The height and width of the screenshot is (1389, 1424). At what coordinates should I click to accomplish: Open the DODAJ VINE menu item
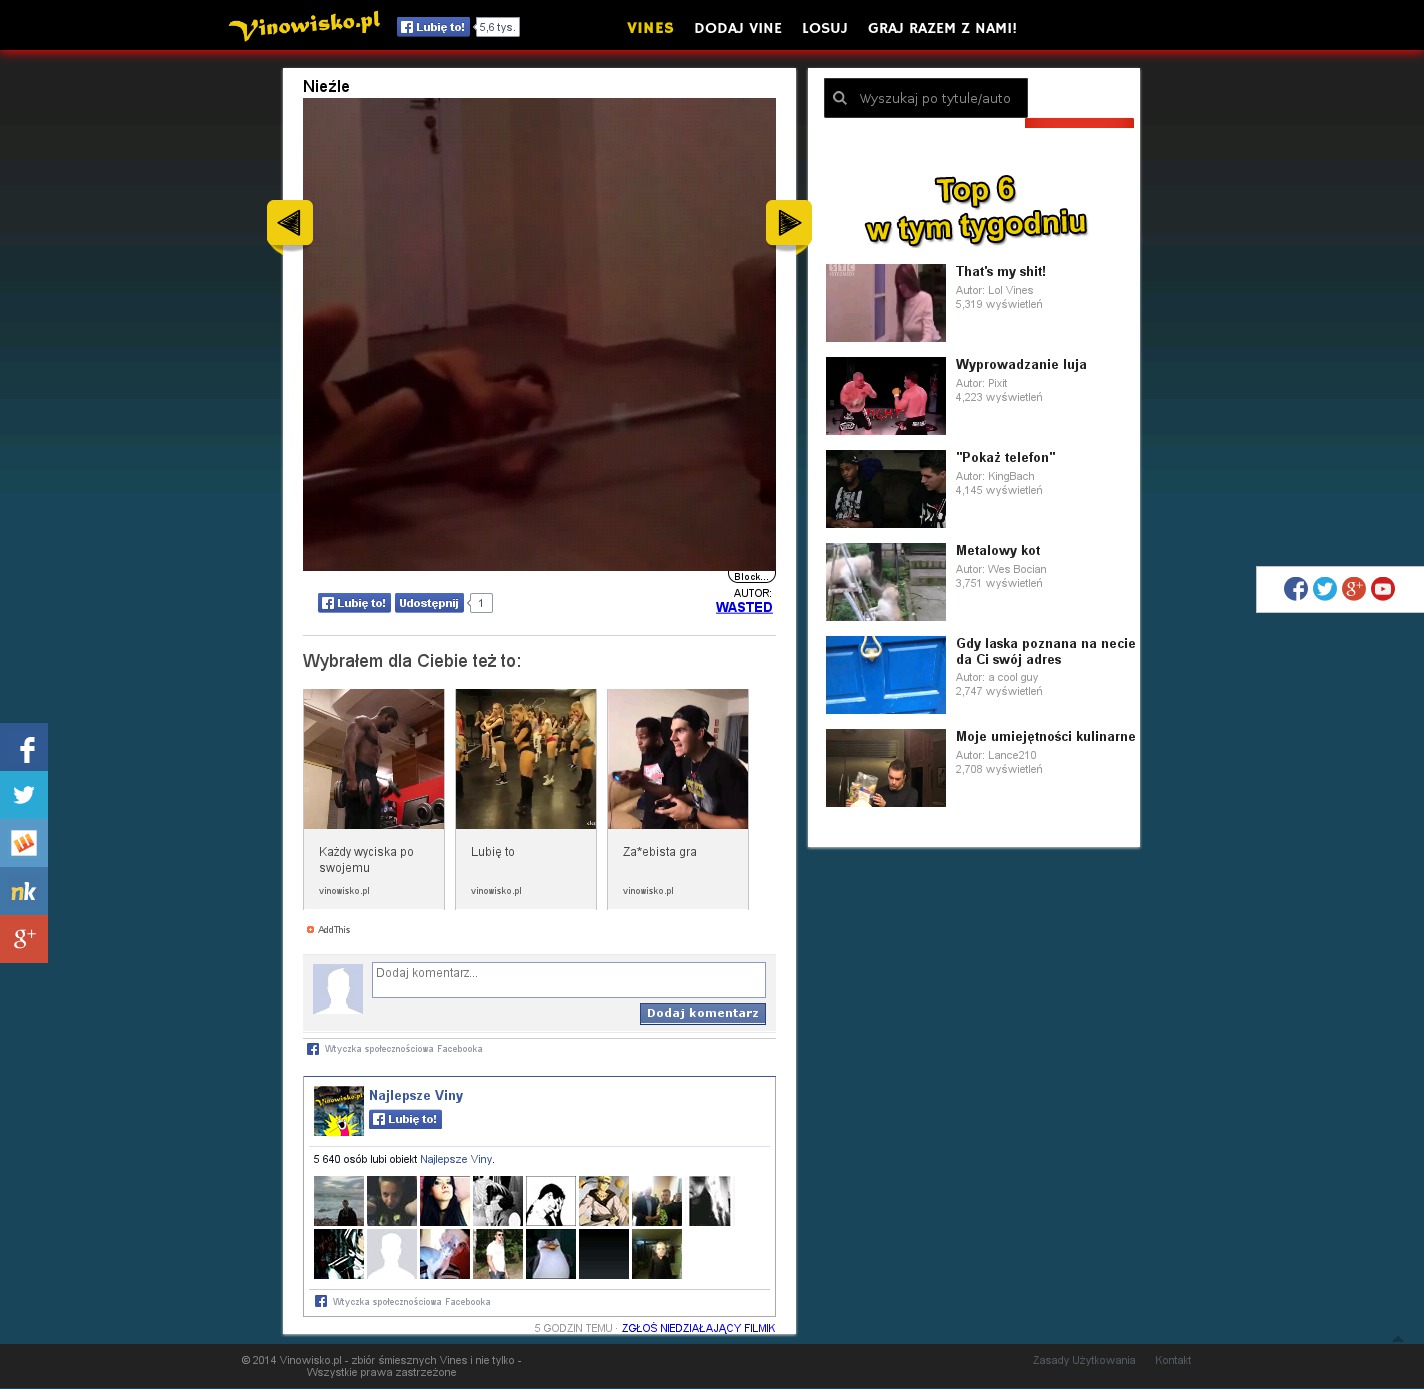[x=738, y=28]
